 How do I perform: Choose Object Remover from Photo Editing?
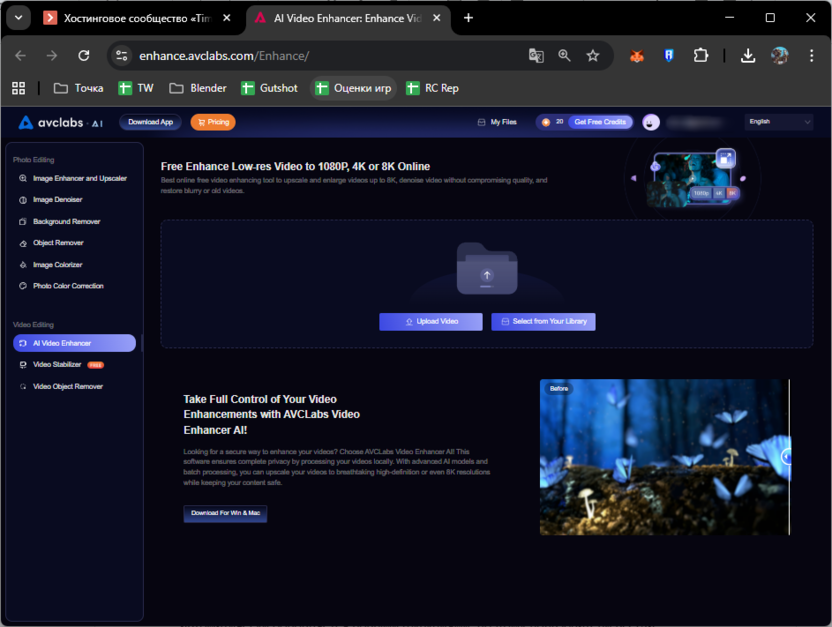point(58,243)
